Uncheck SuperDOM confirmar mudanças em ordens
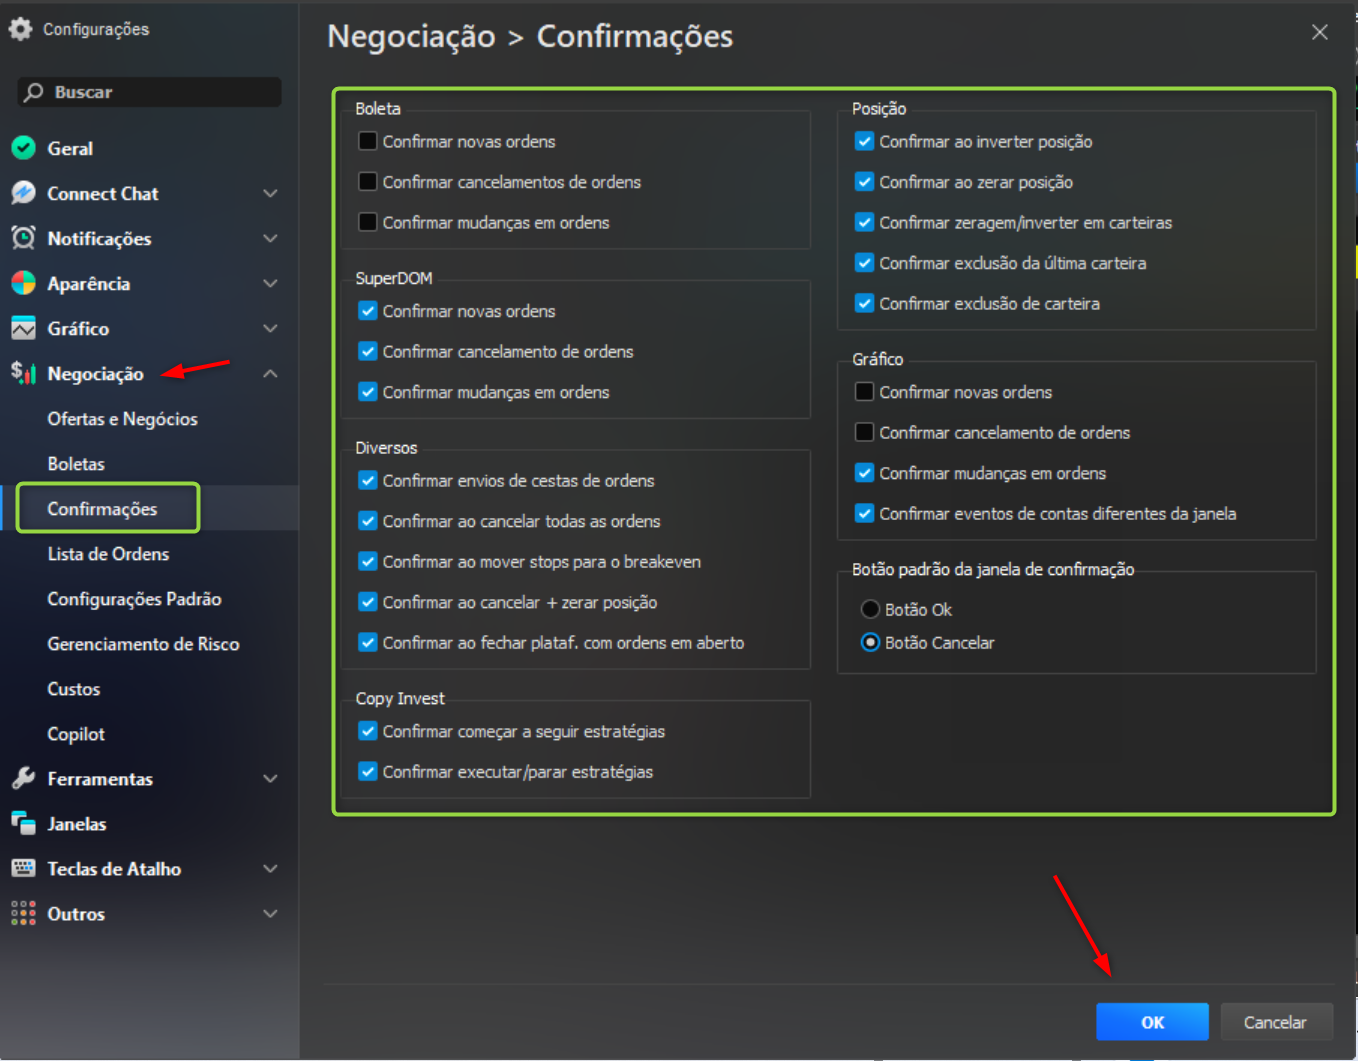Viewport: 1358px width, 1061px height. 368,392
